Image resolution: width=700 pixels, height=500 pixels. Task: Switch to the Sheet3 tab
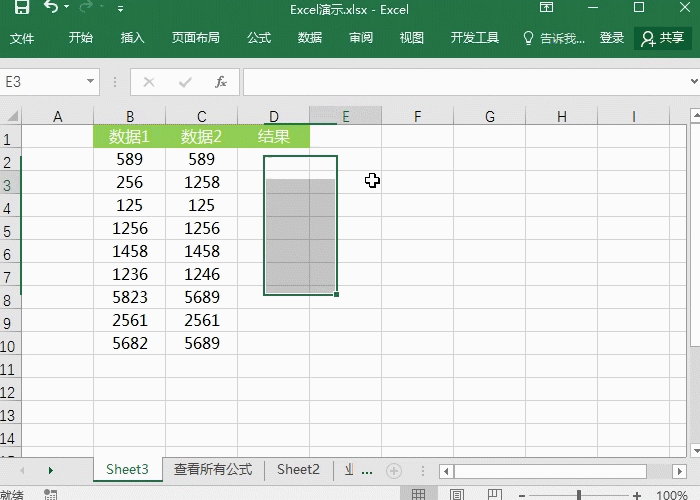(x=127, y=469)
